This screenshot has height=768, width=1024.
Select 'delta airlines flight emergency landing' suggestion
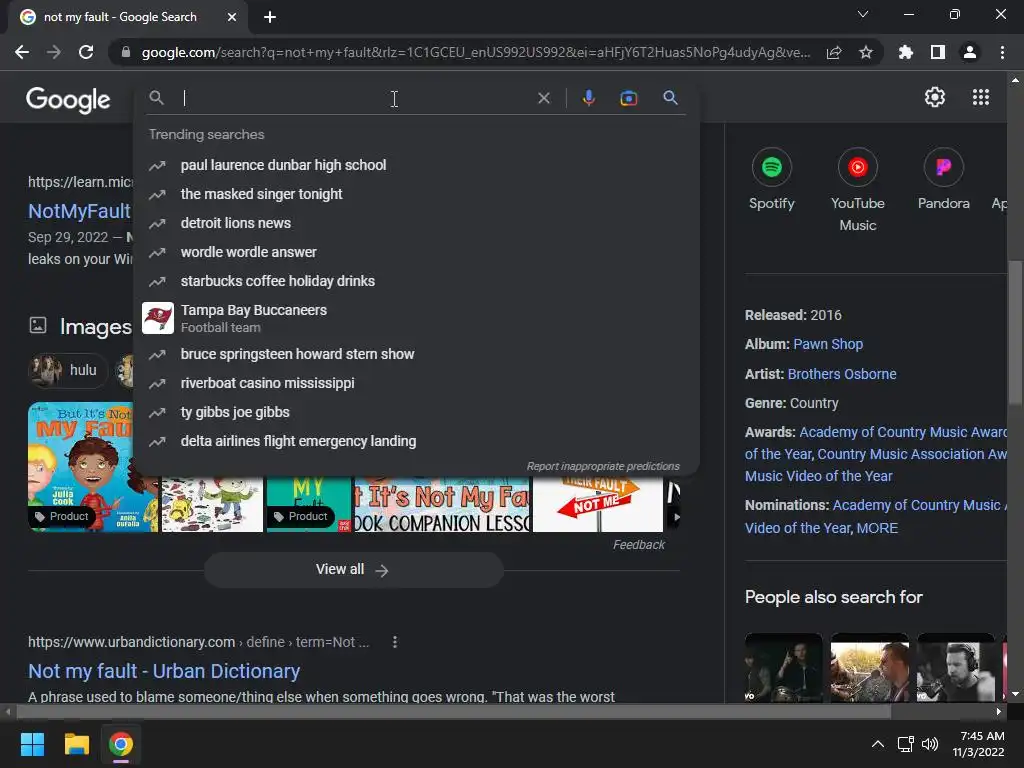416,441
